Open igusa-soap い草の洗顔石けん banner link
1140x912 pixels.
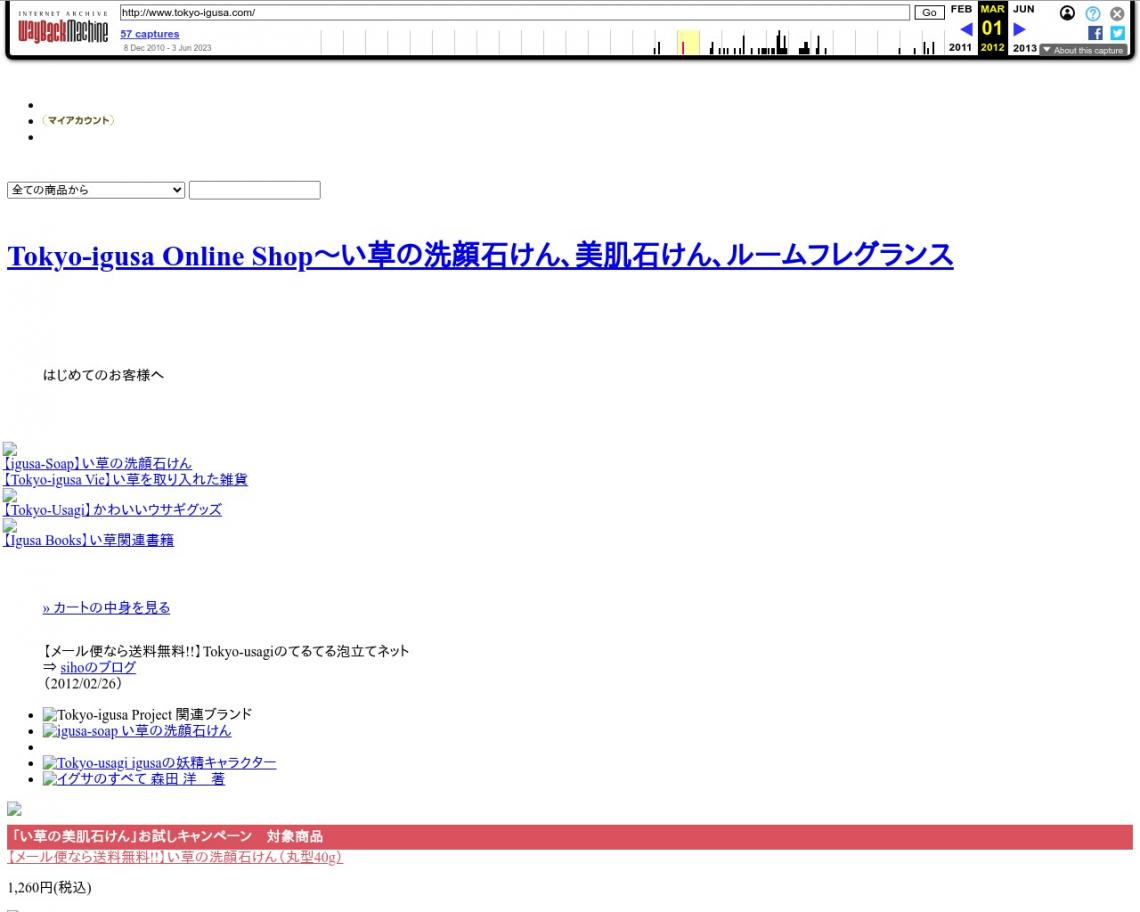pyautogui.click(x=137, y=731)
